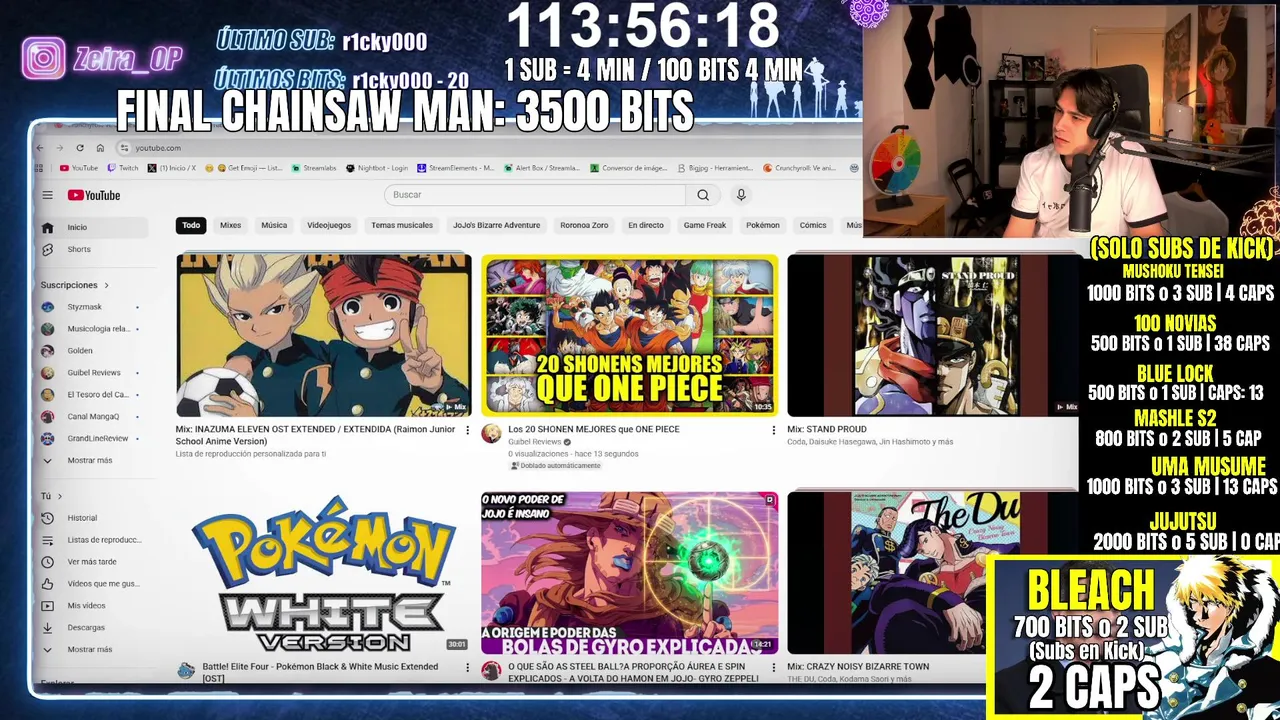This screenshot has width=1280, height=720.
Task: Start voice search with microphone icon
Action: click(x=741, y=195)
